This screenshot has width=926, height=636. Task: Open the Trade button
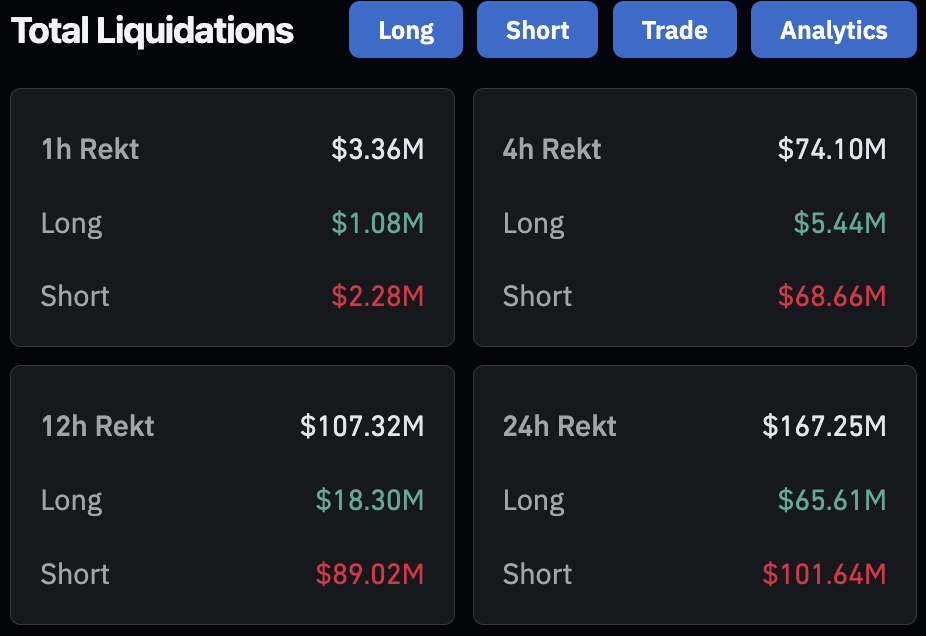click(x=675, y=30)
